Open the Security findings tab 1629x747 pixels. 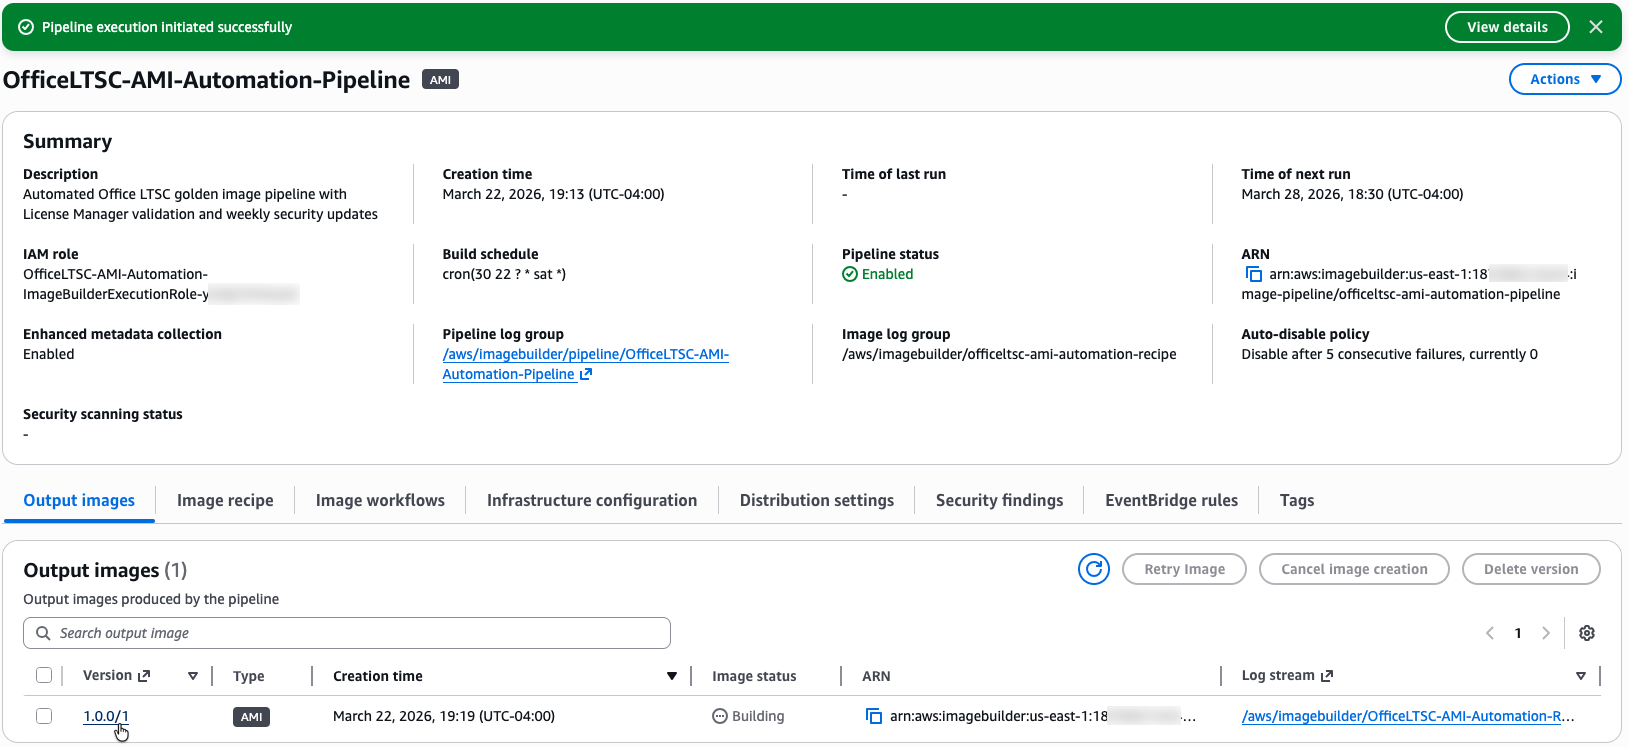(x=999, y=500)
